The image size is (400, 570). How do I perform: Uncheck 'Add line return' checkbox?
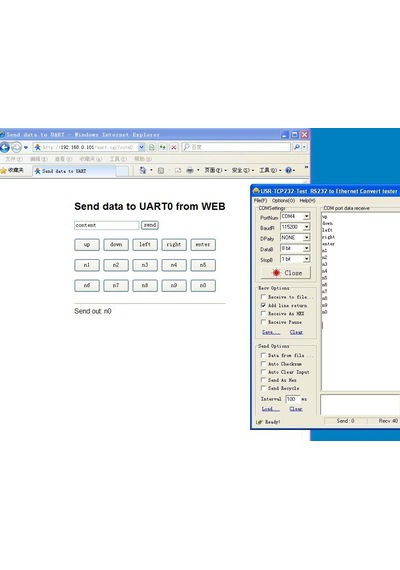click(x=263, y=305)
